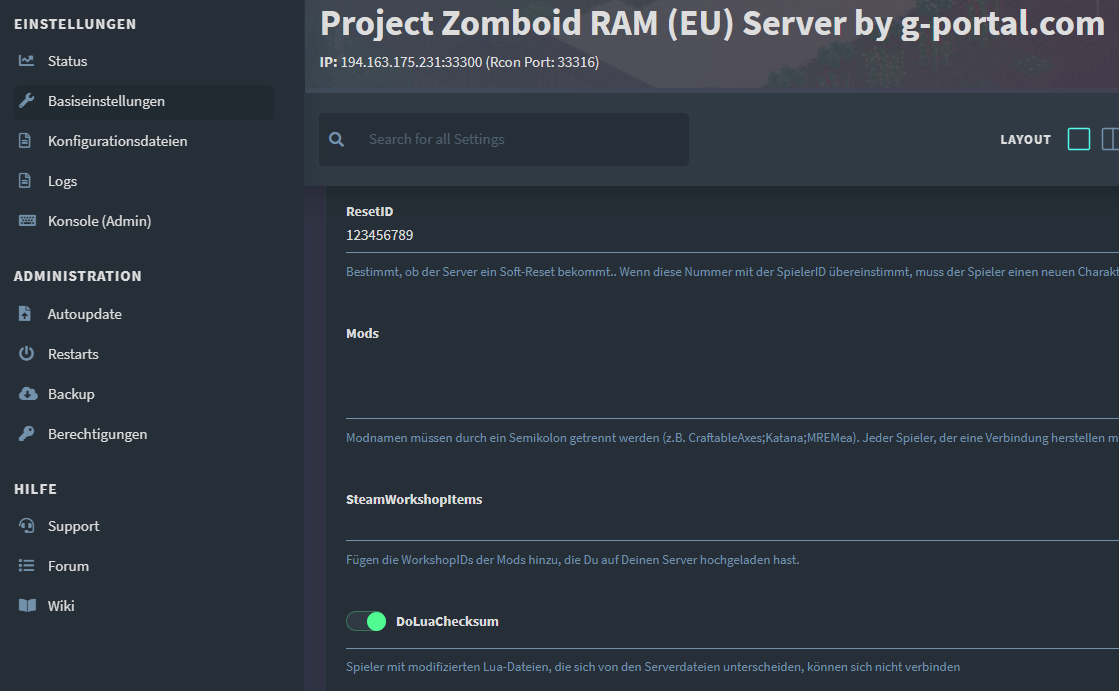Click the Forum list icon
1119x691 pixels.
[x=24, y=565]
